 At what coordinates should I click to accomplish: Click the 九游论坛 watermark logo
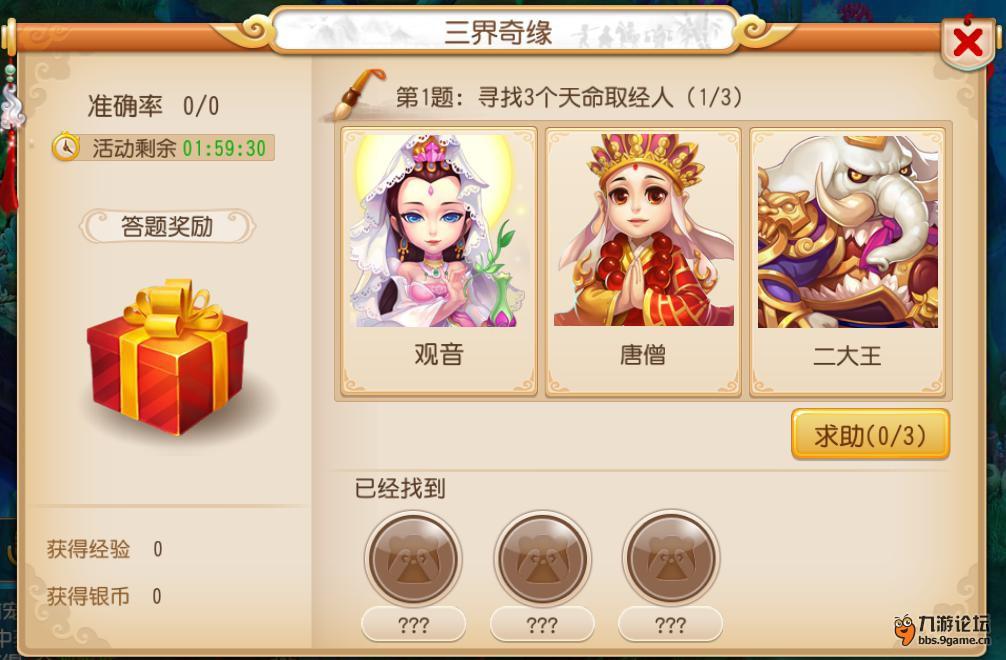[942, 628]
